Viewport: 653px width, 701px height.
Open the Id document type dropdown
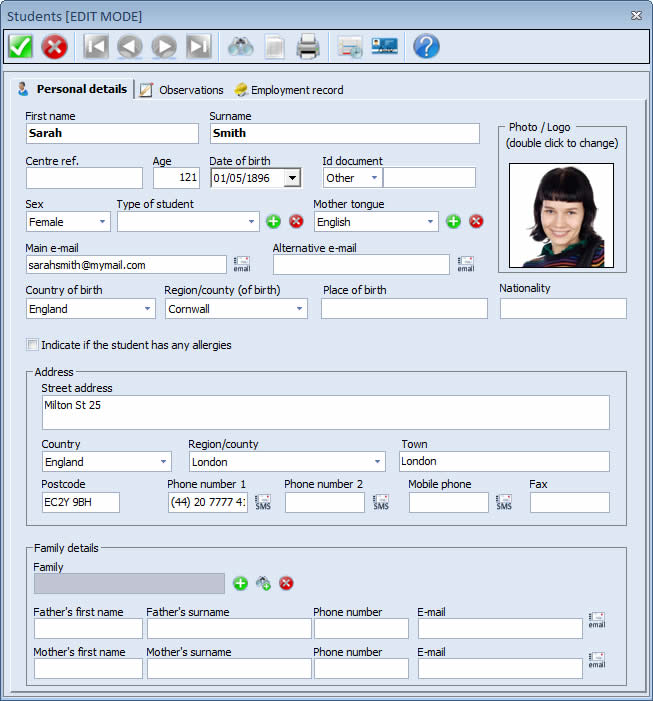coord(375,178)
